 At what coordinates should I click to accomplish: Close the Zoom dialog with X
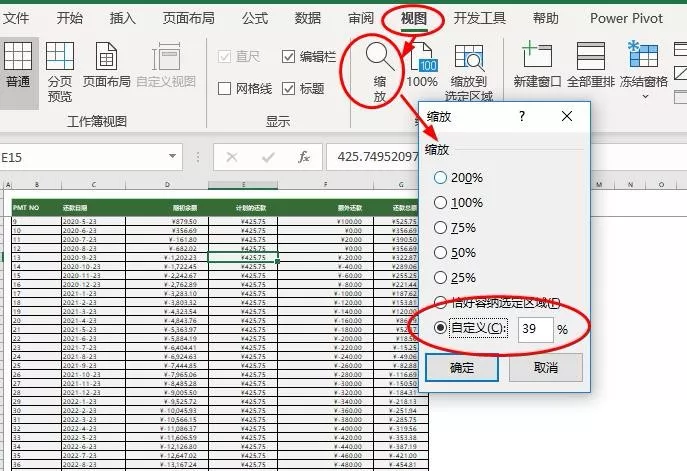(567, 116)
